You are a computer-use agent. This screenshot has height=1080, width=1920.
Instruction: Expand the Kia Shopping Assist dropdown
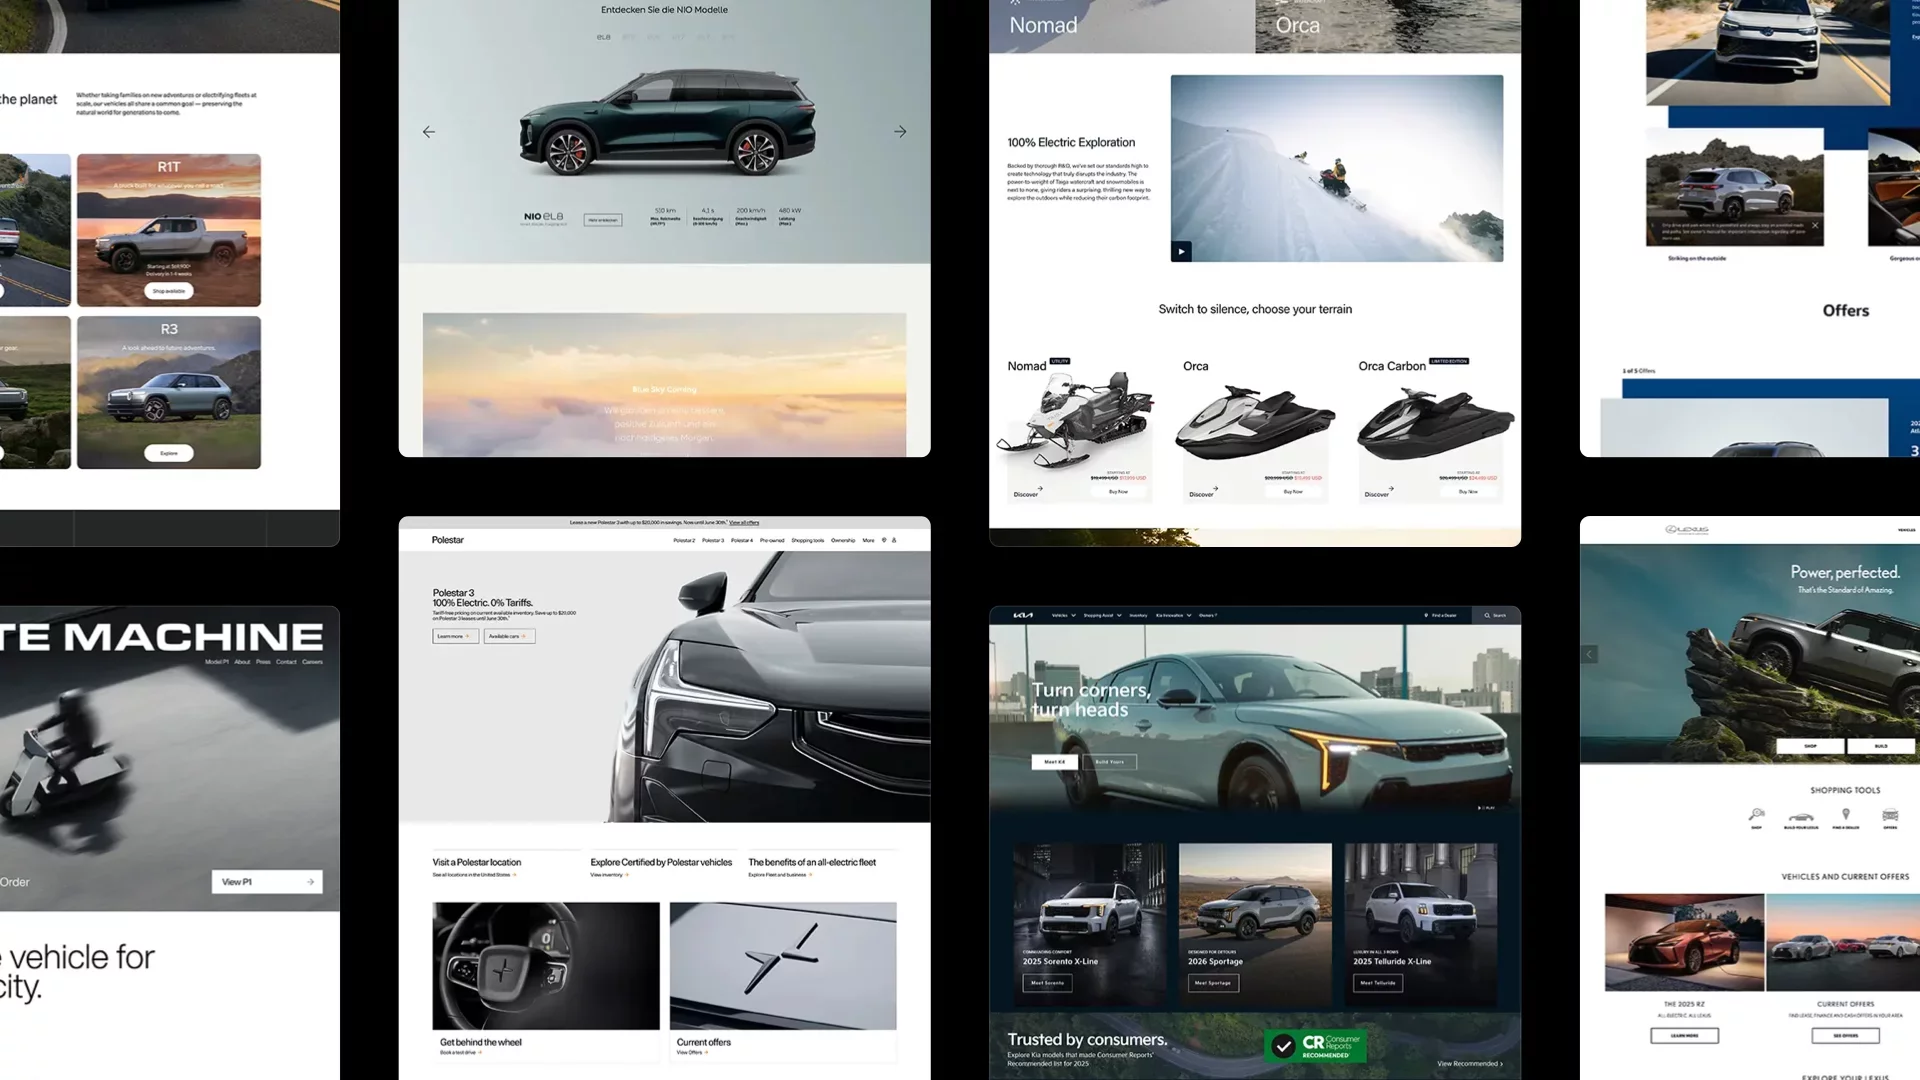(x=1102, y=615)
